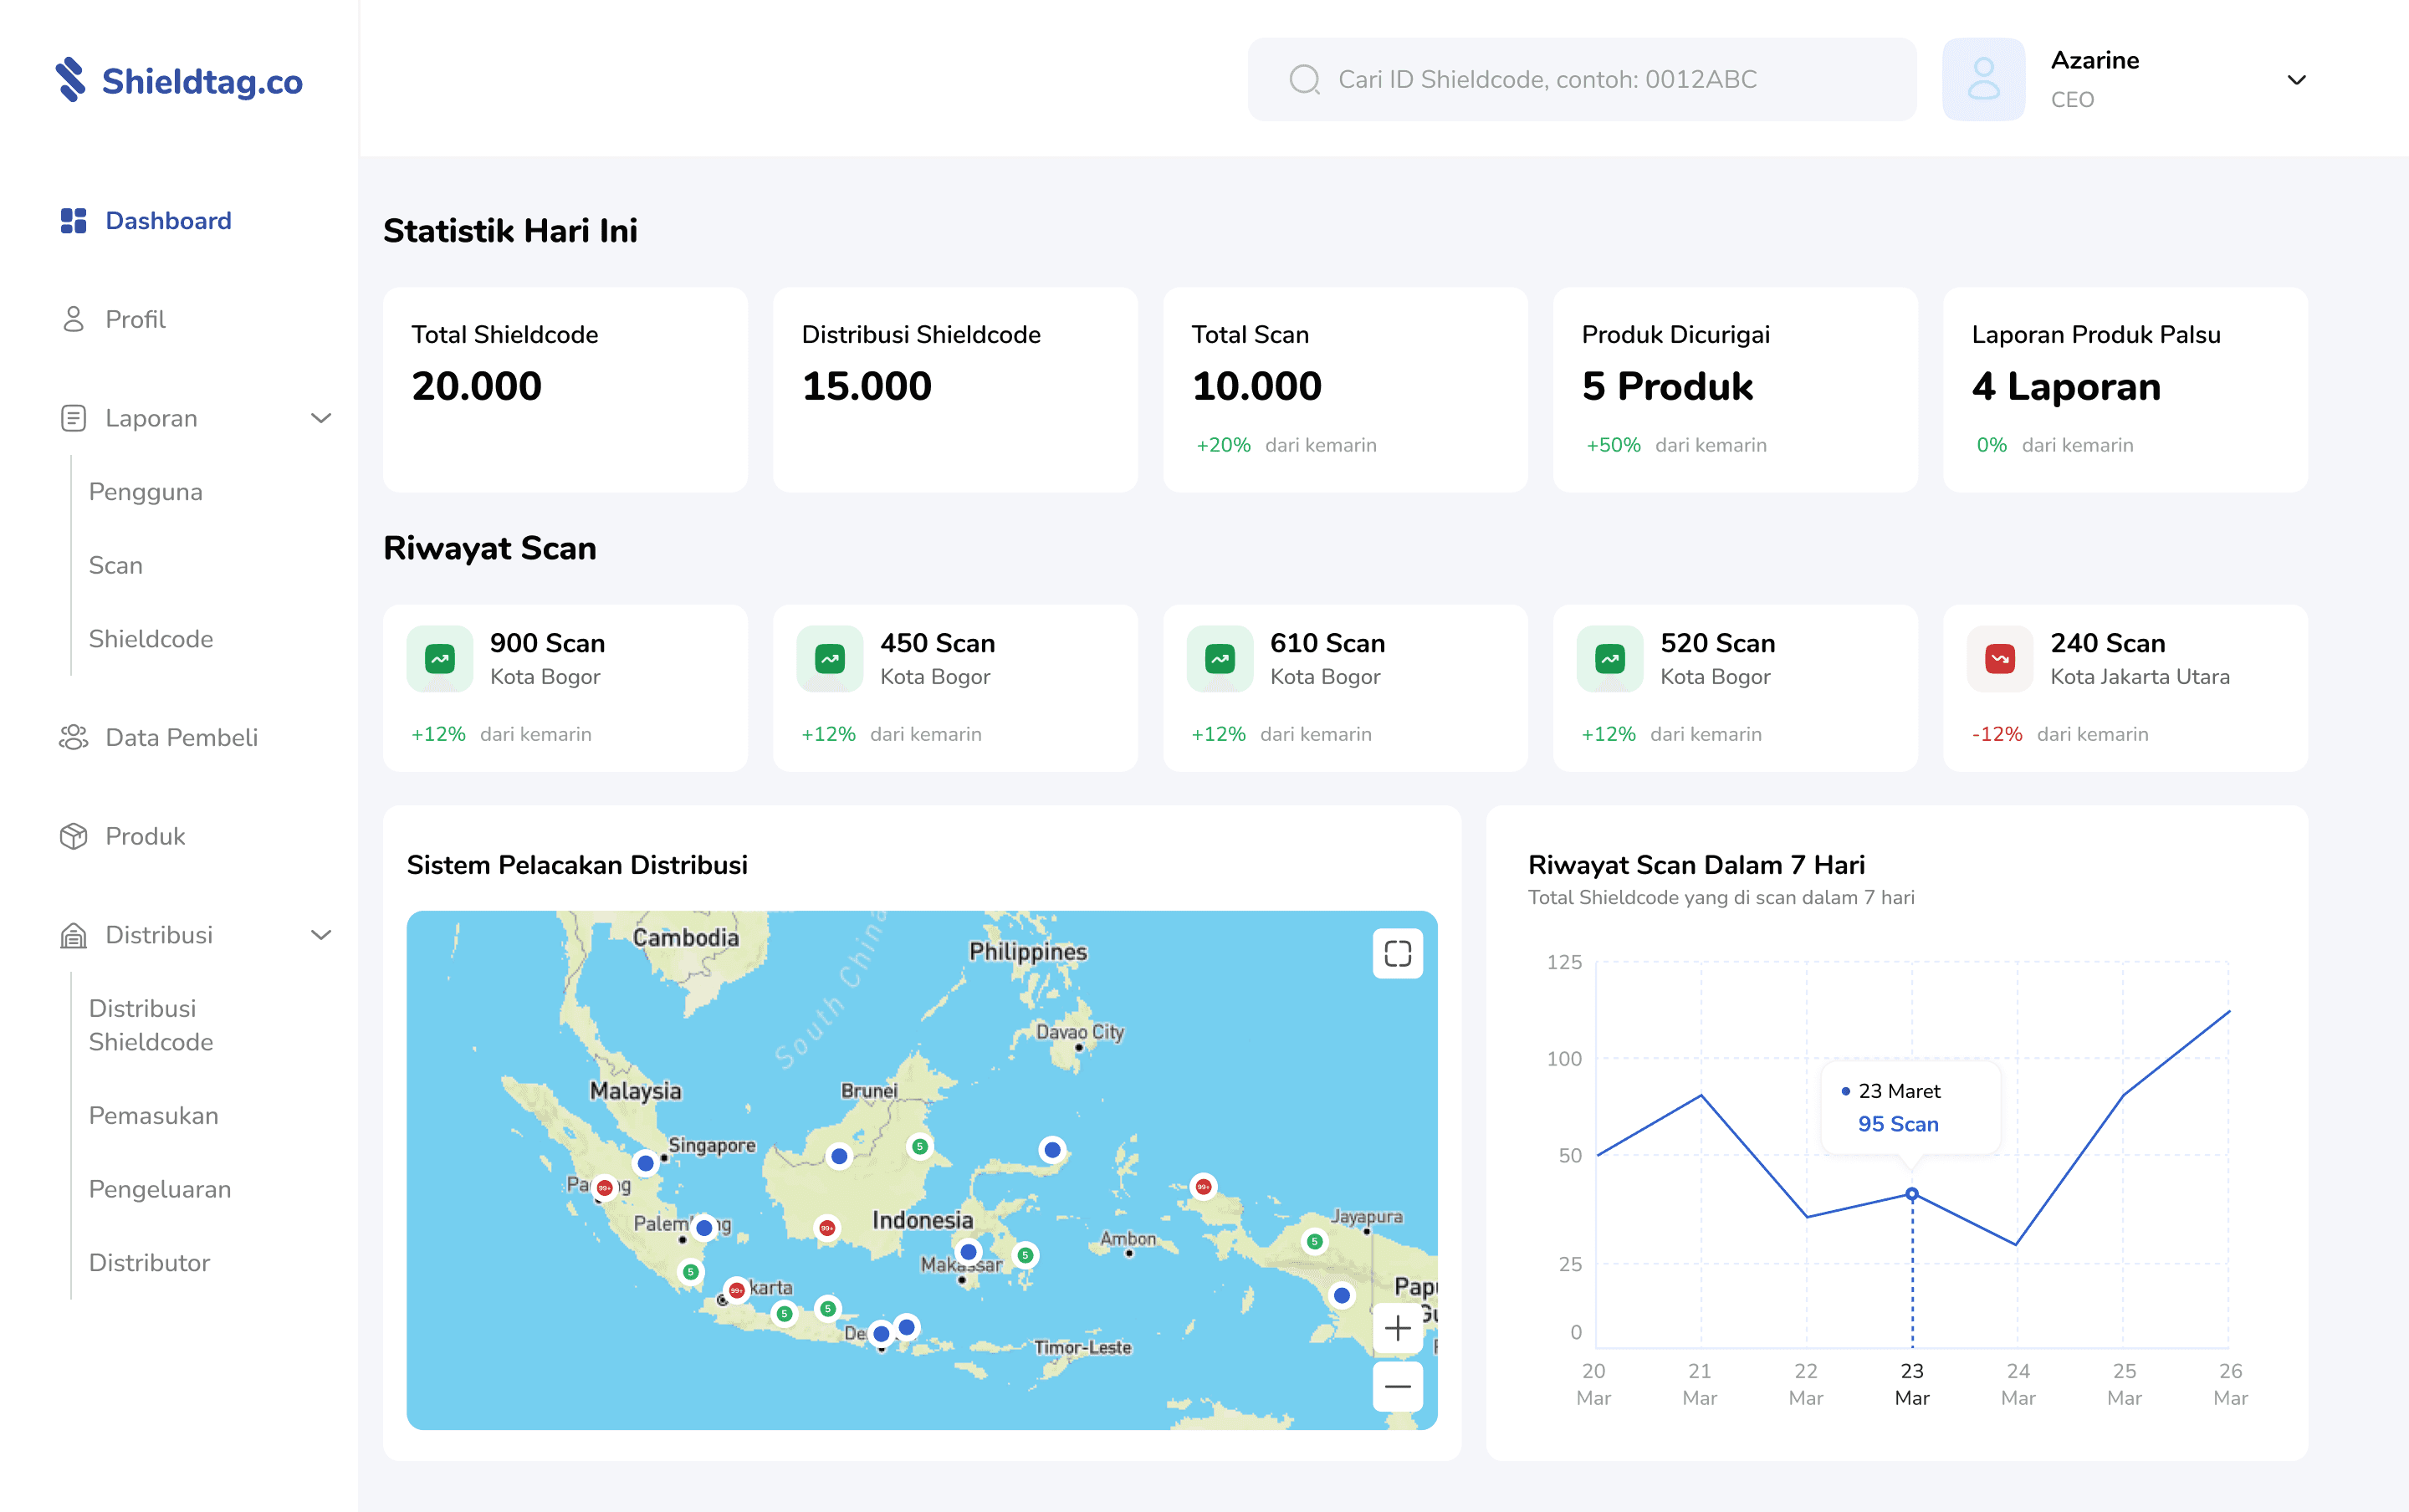Click the Total Shieldcode card value 20.000

[477, 386]
